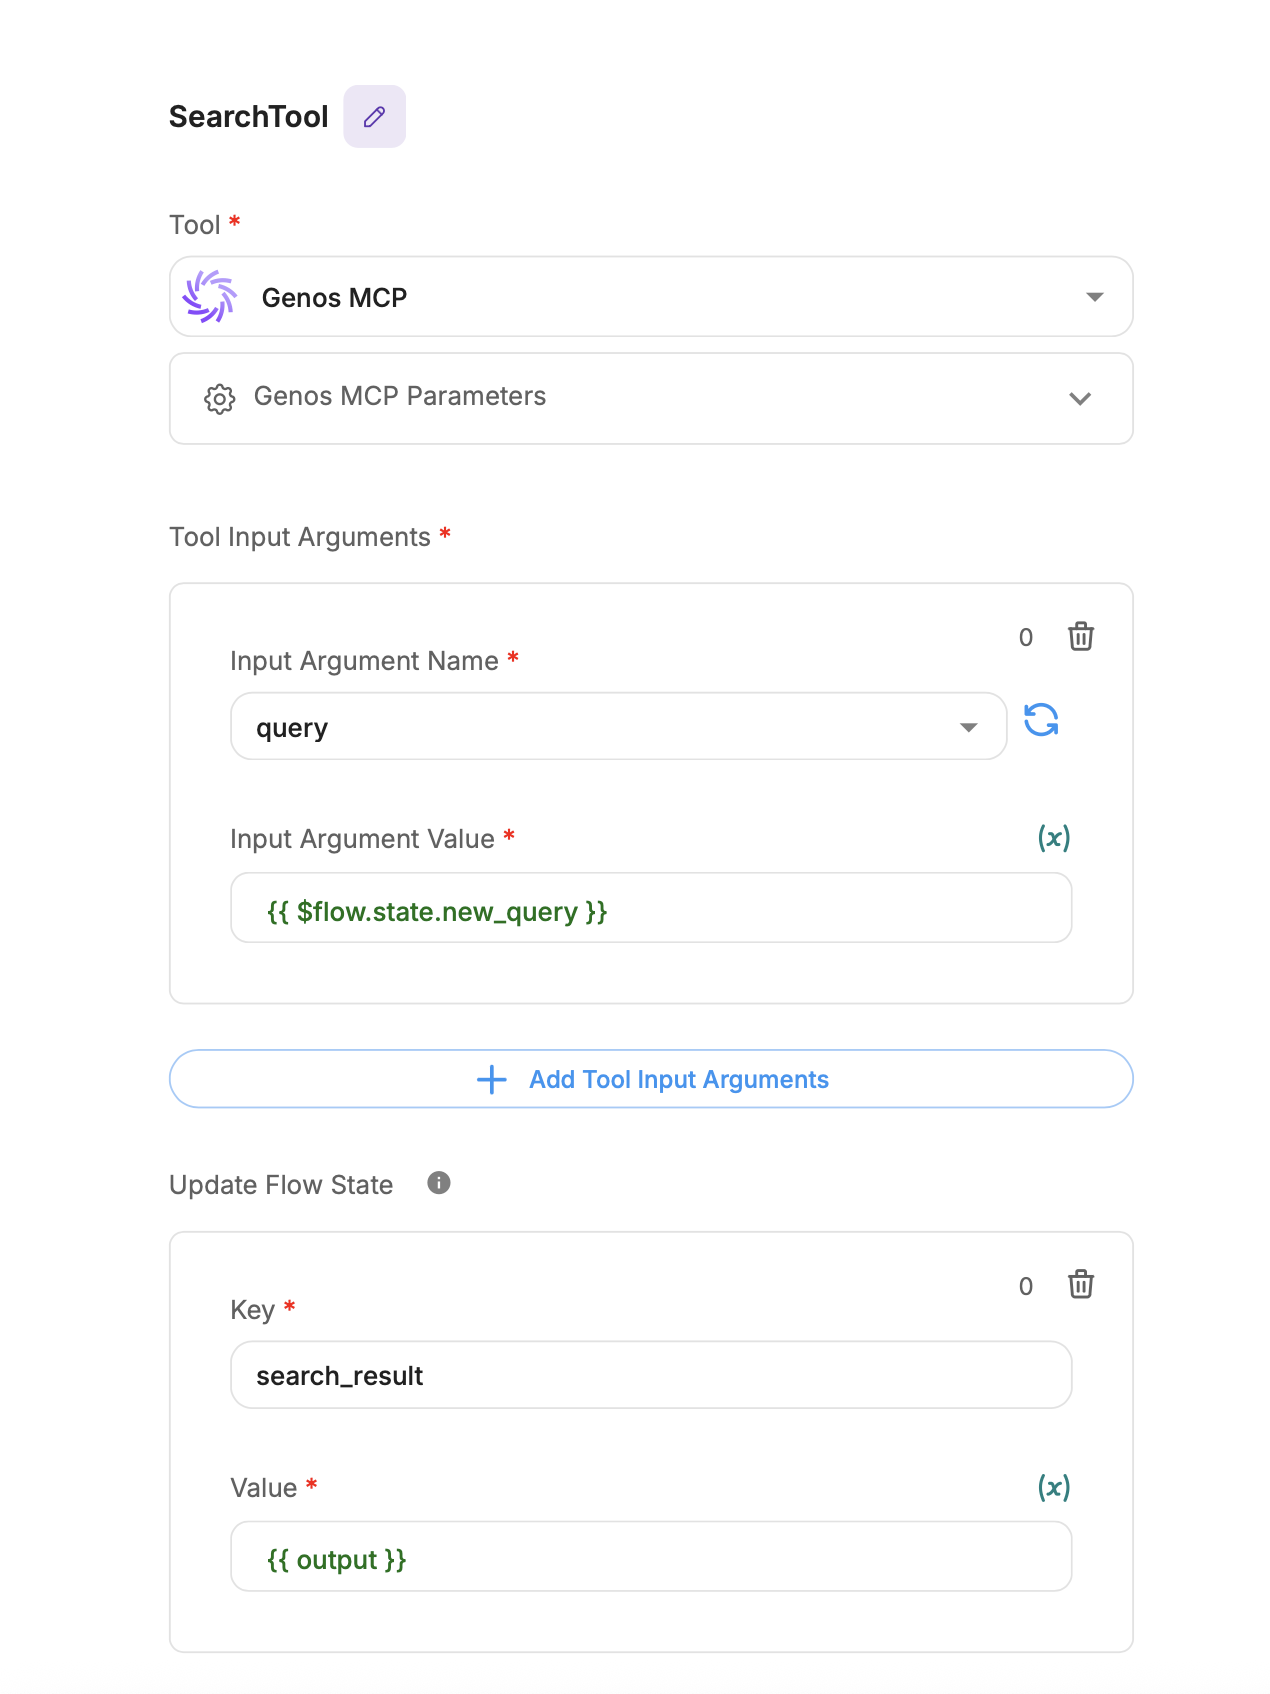Click the Value field containing output variable
Viewport: 1270px width, 1694px height.
651,1557
